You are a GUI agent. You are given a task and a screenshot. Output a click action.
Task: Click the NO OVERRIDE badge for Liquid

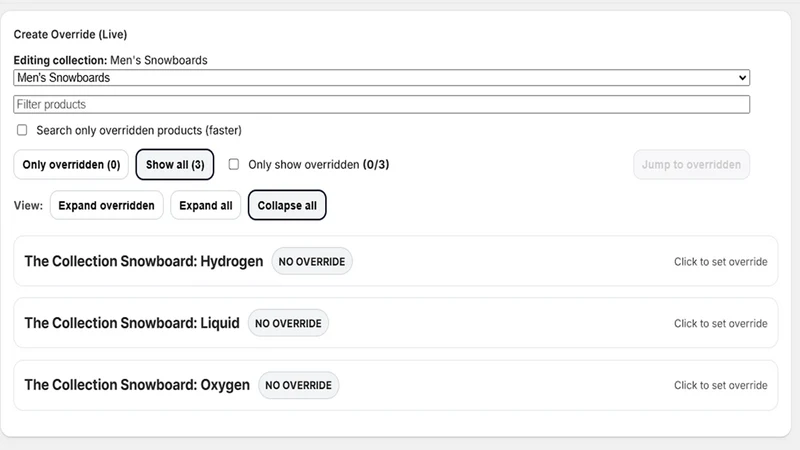coord(288,323)
